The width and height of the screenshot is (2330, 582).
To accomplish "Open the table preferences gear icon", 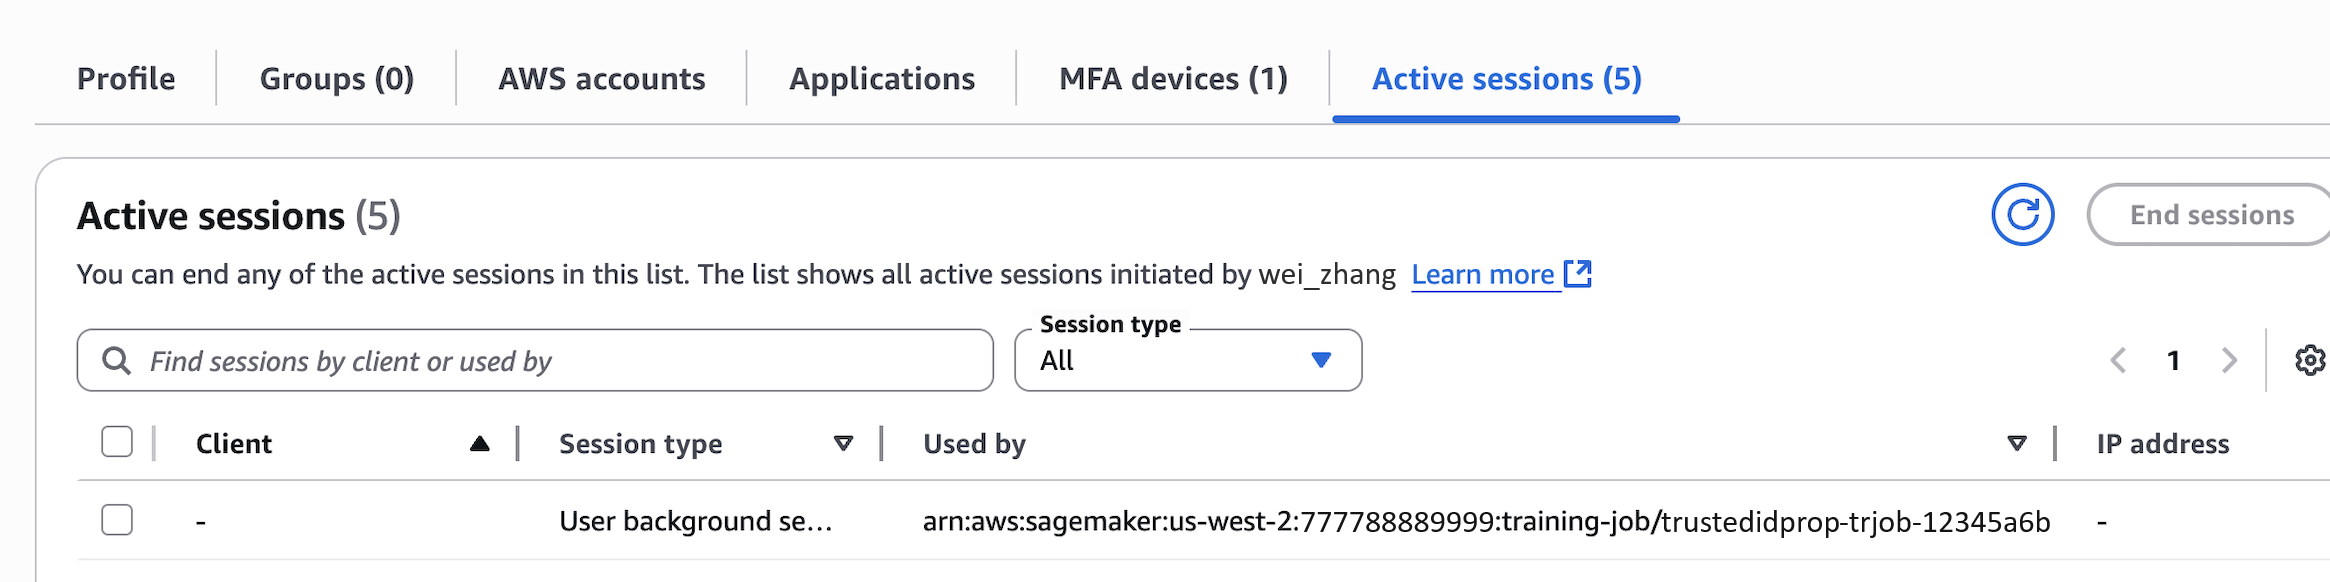I will click(x=2309, y=360).
